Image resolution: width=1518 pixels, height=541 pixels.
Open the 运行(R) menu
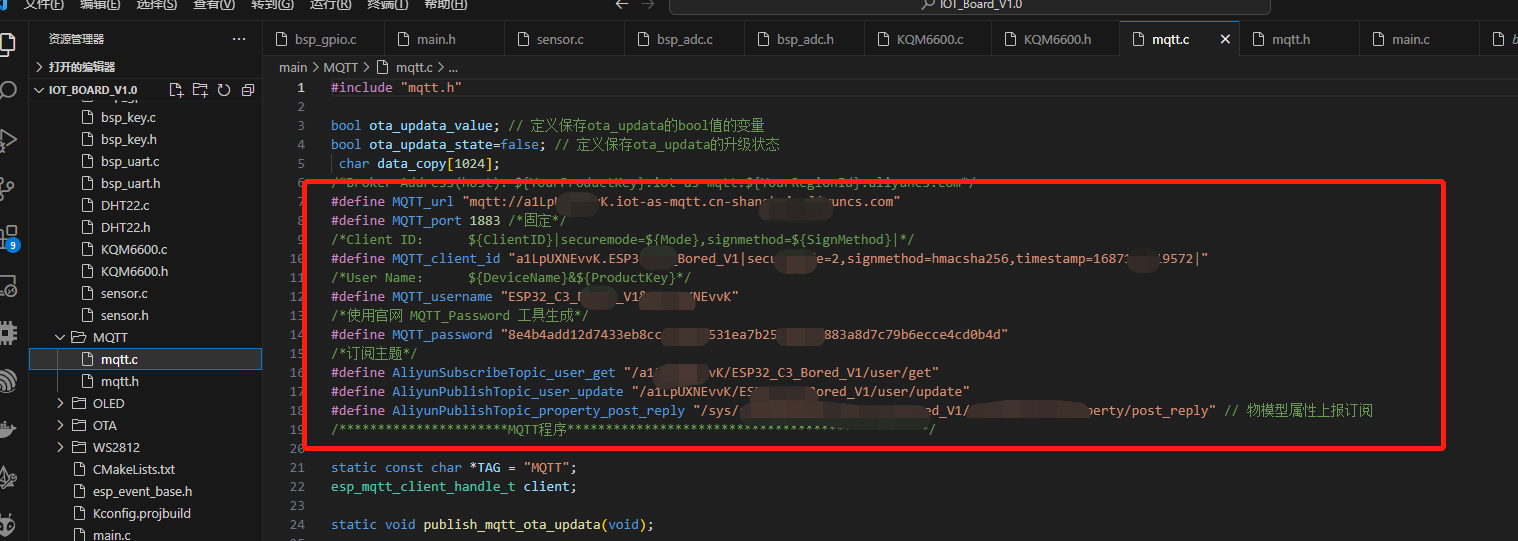[331, 5]
